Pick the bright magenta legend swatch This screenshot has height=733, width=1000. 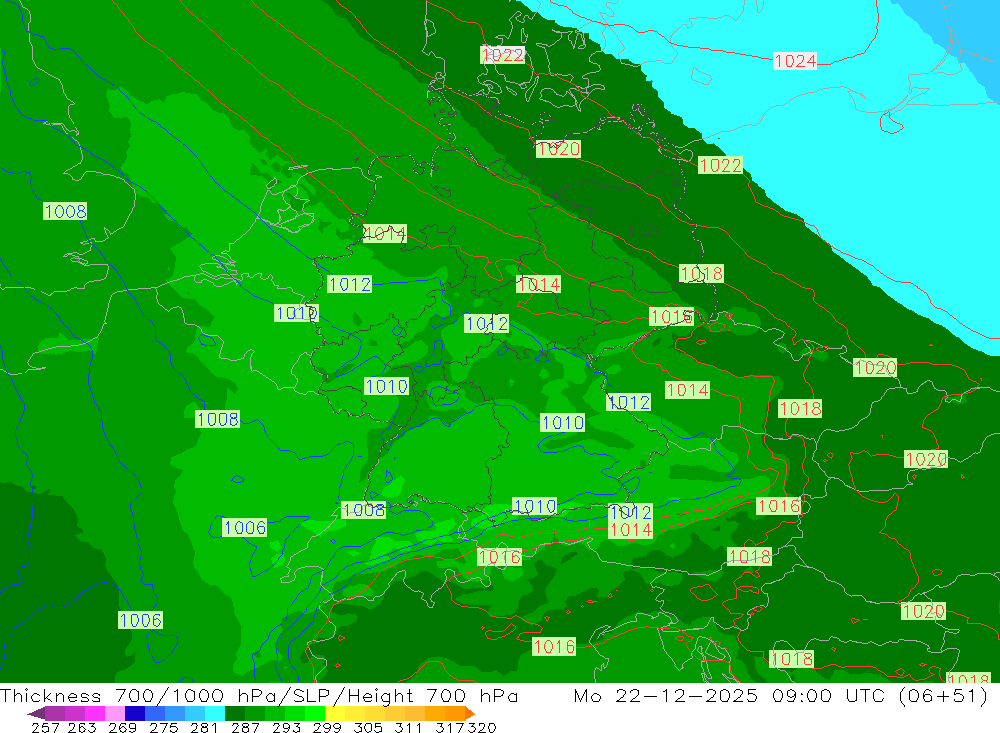click(94, 713)
